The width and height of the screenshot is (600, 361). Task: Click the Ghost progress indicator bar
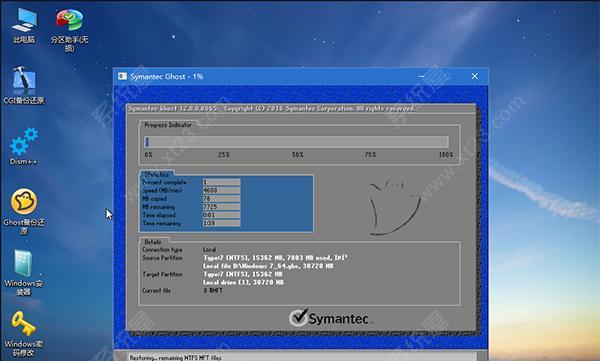296,142
